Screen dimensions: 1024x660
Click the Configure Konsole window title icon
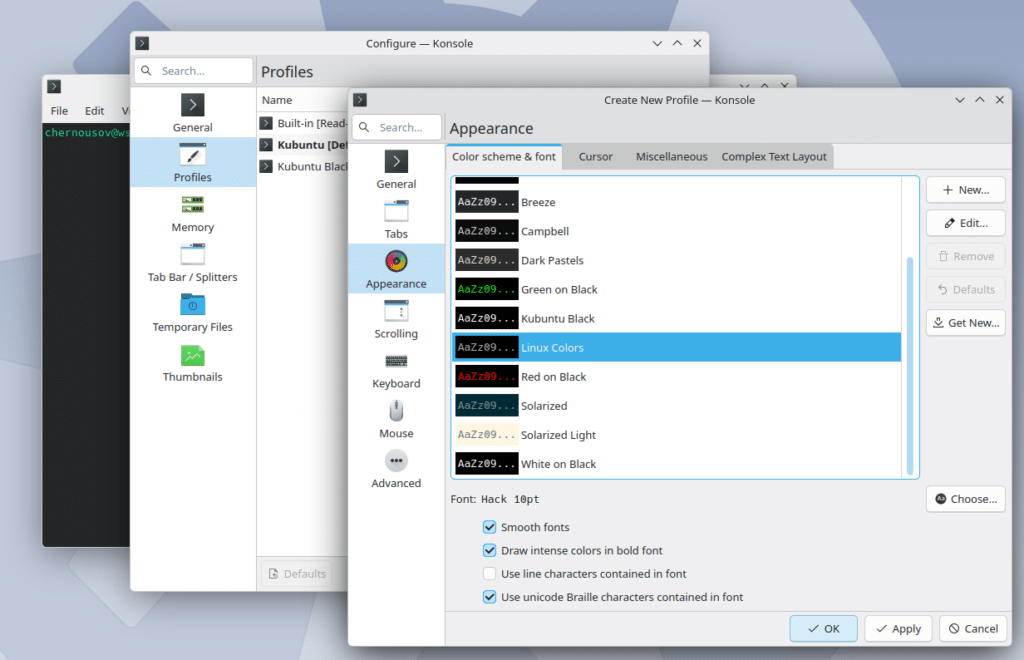(x=142, y=43)
